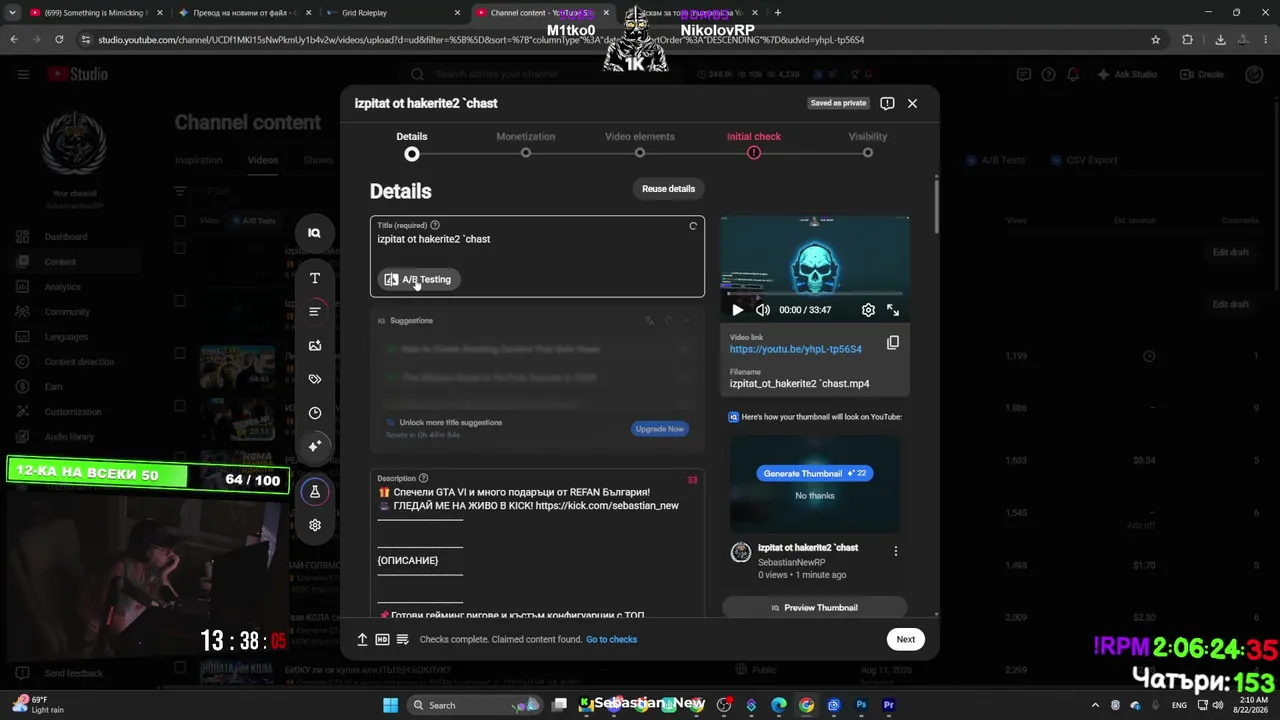Open the Go to checks link
The height and width of the screenshot is (720, 1280).
pos(611,640)
